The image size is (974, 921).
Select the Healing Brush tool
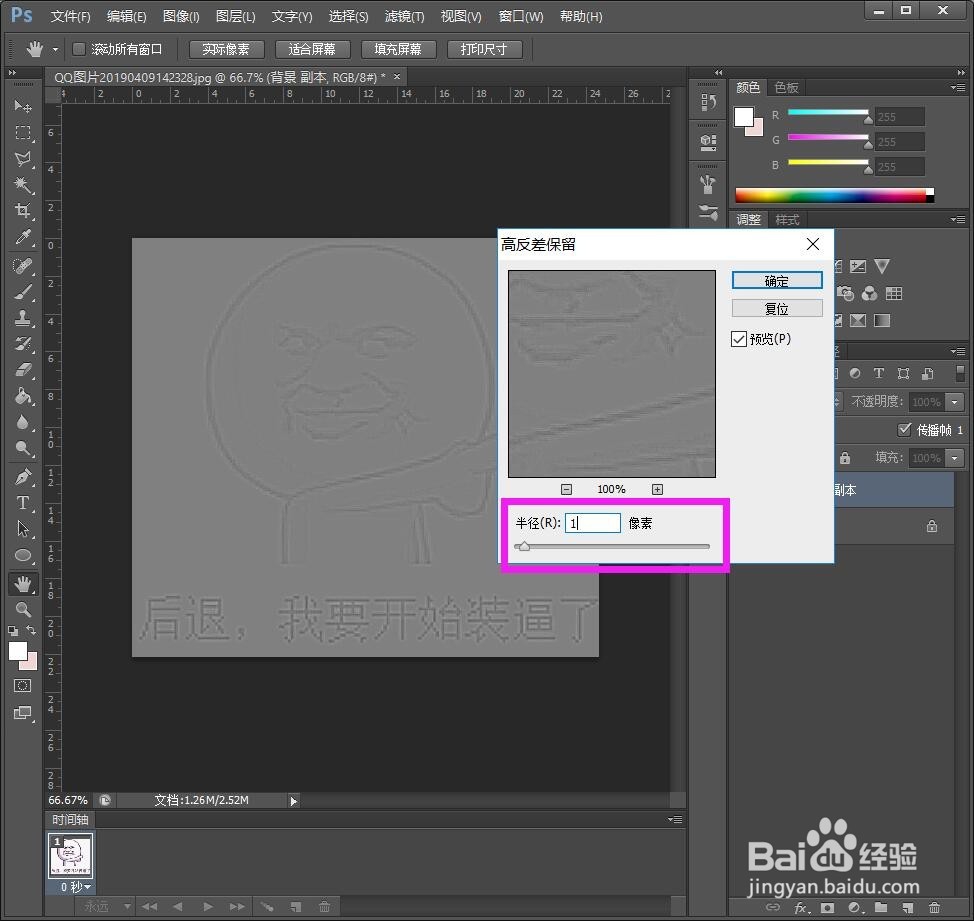click(23, 266)
